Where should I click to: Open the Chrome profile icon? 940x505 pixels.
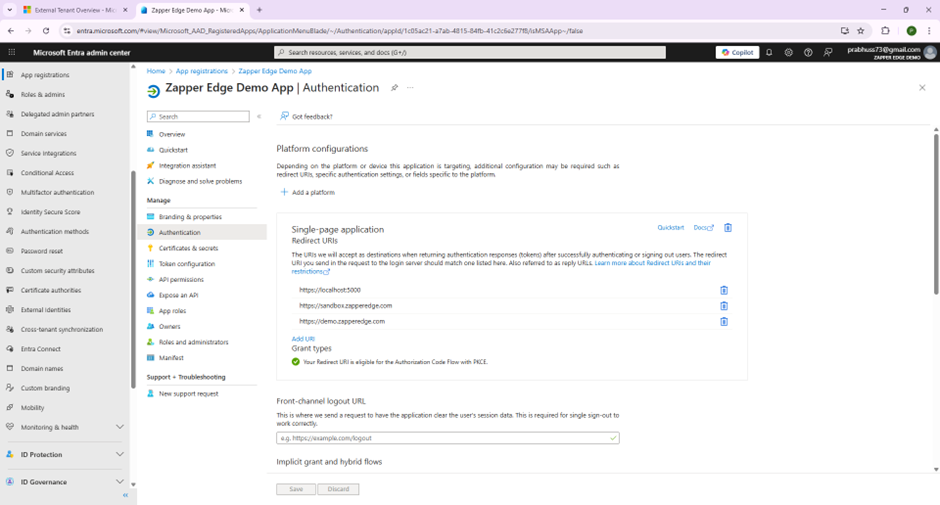click(911, 31)
